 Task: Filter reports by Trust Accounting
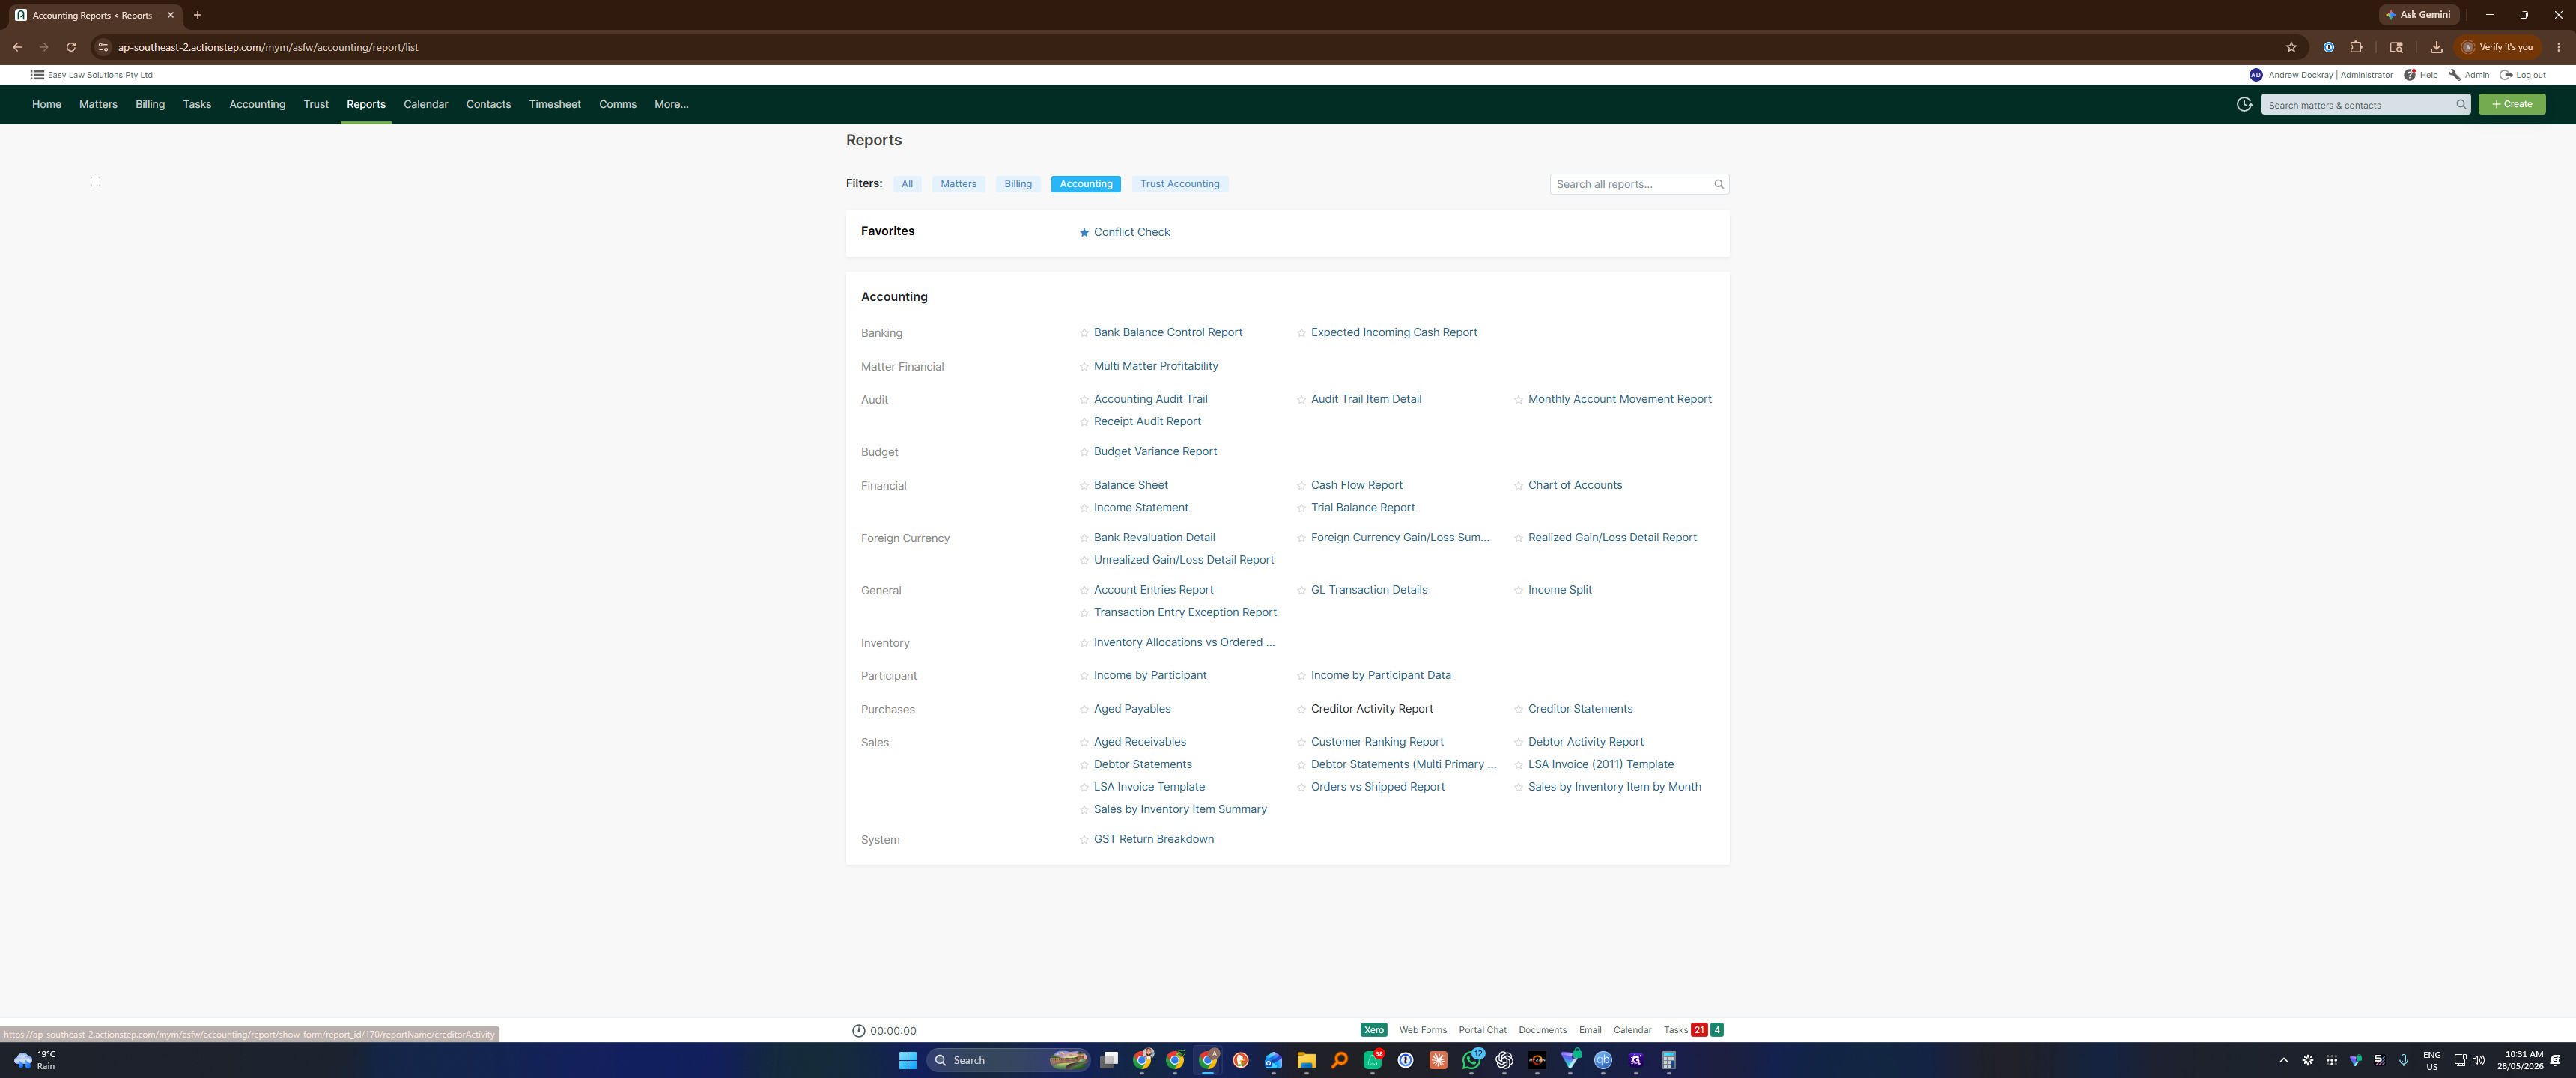point(1180,184)
